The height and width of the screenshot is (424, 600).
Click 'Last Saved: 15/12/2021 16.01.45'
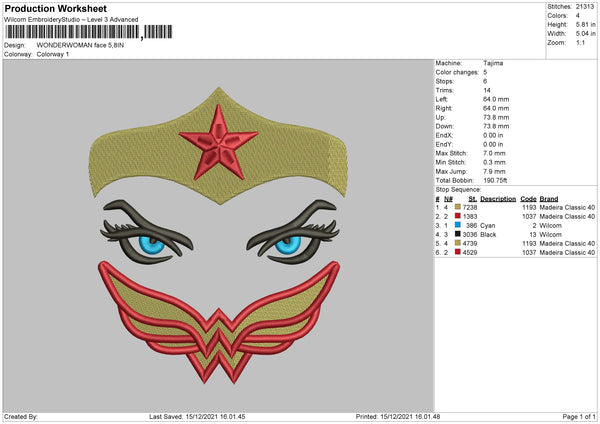(197, 416)
